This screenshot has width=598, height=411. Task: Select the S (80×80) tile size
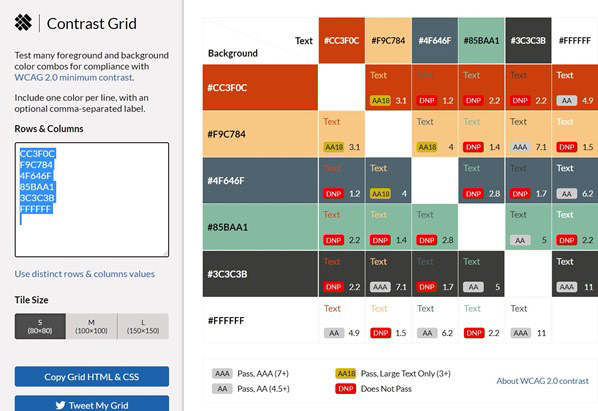tap(40, 326)
